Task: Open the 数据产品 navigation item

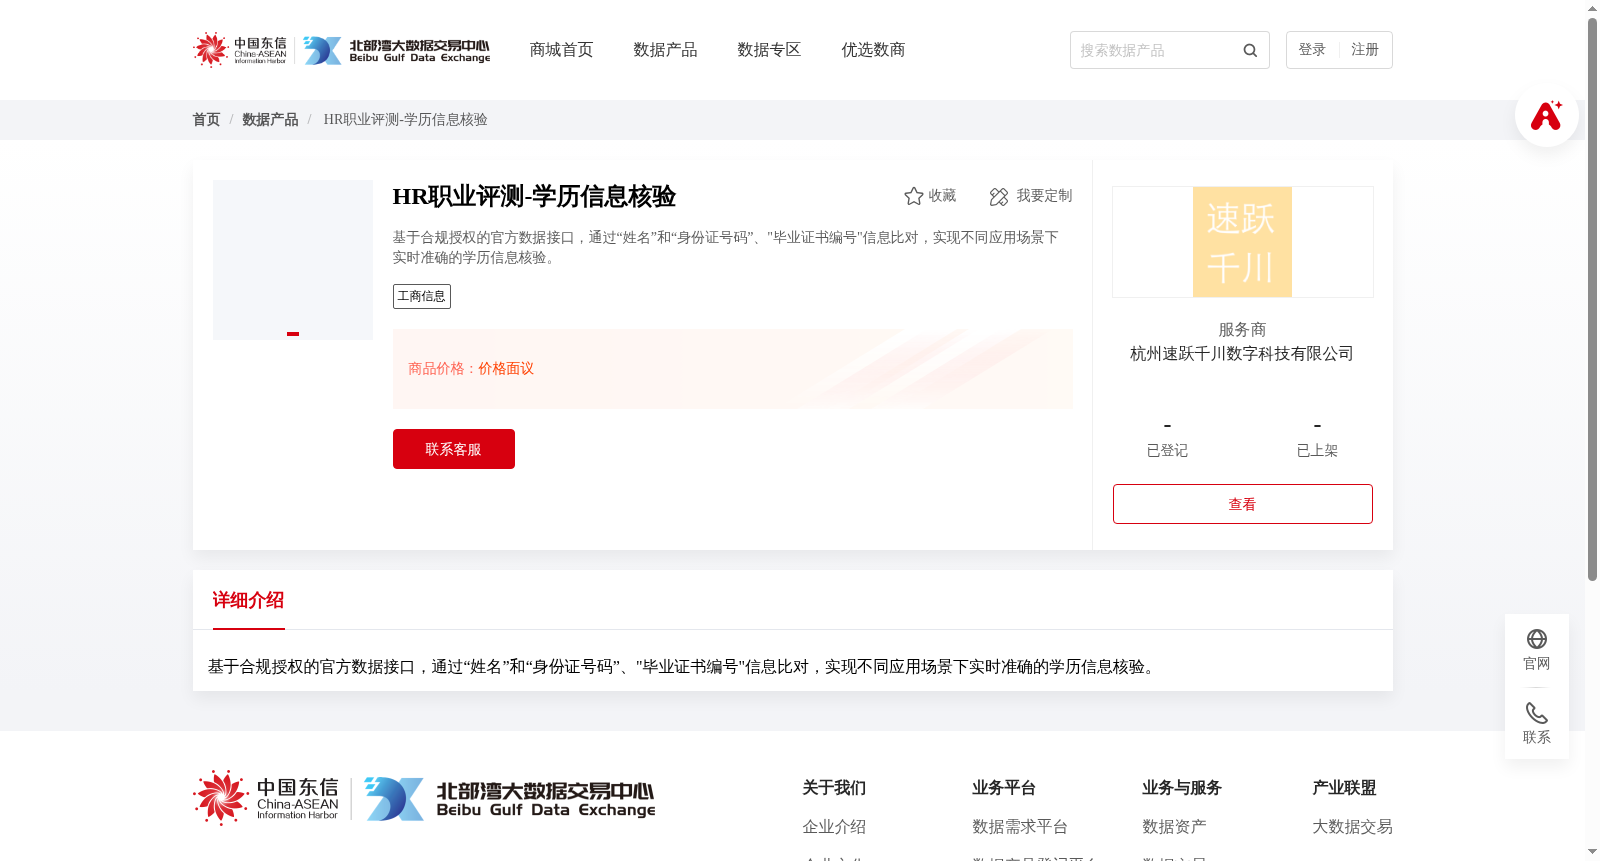Action: tap(665, 50)
